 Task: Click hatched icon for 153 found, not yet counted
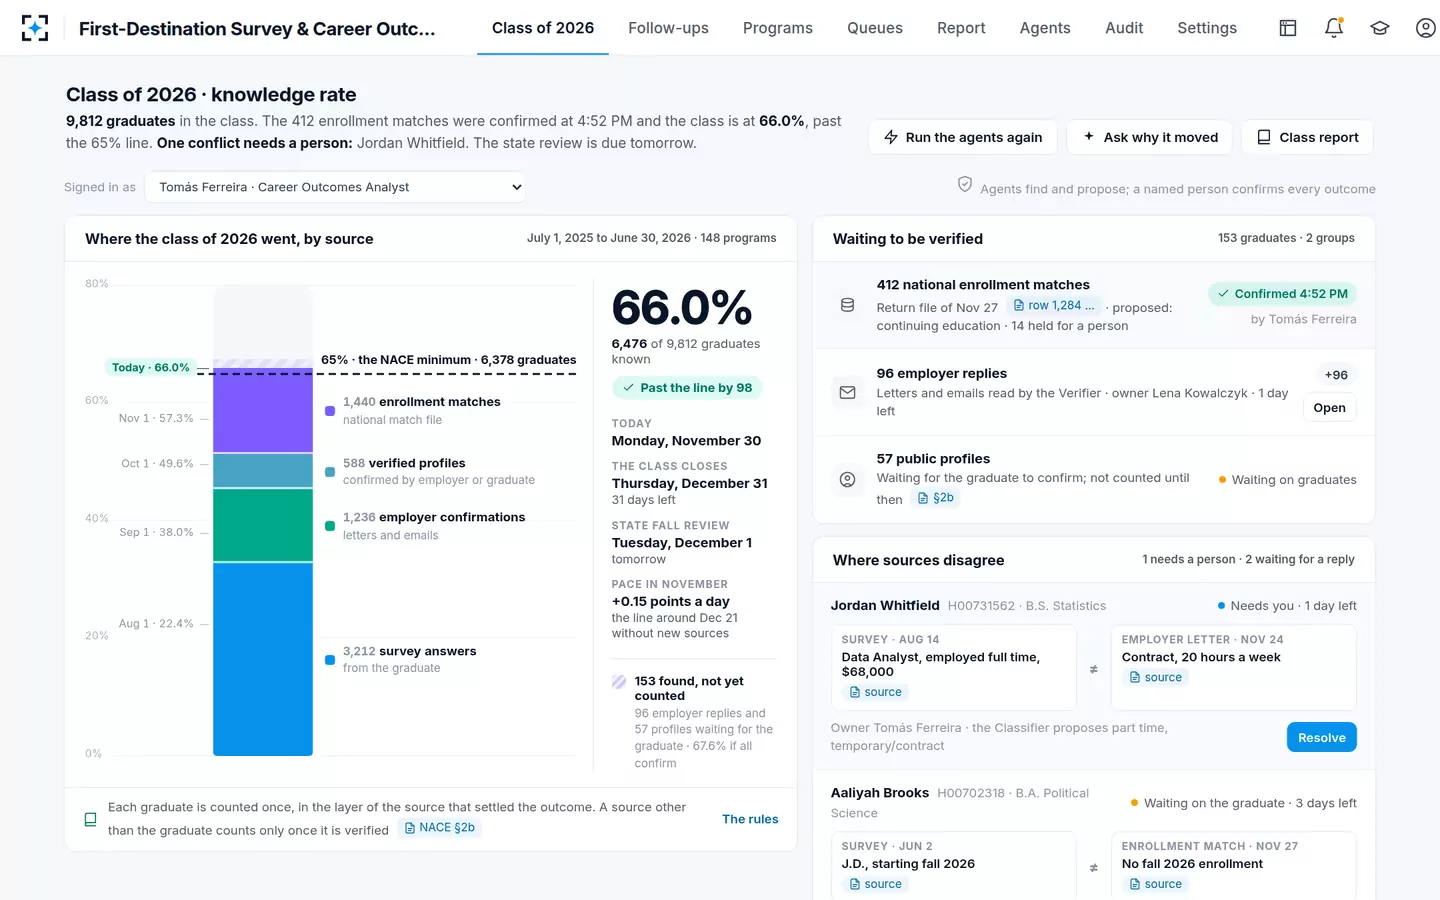[619, 682]
